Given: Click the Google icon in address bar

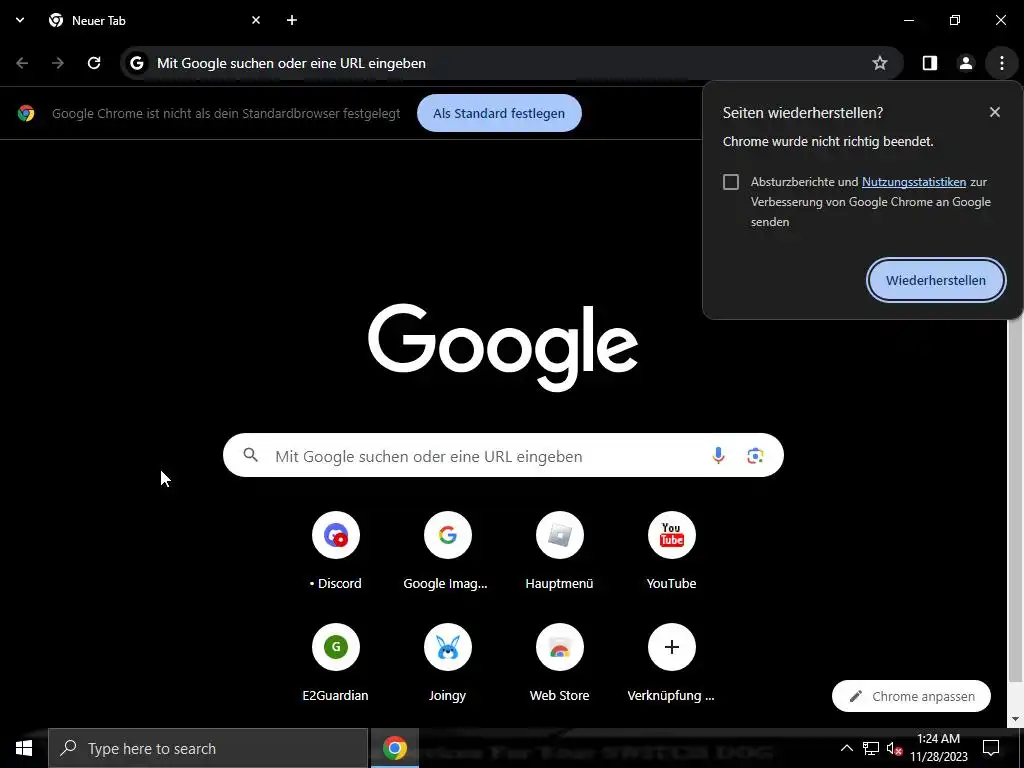Looking at the screenshot, I should (x=136, y=63).
